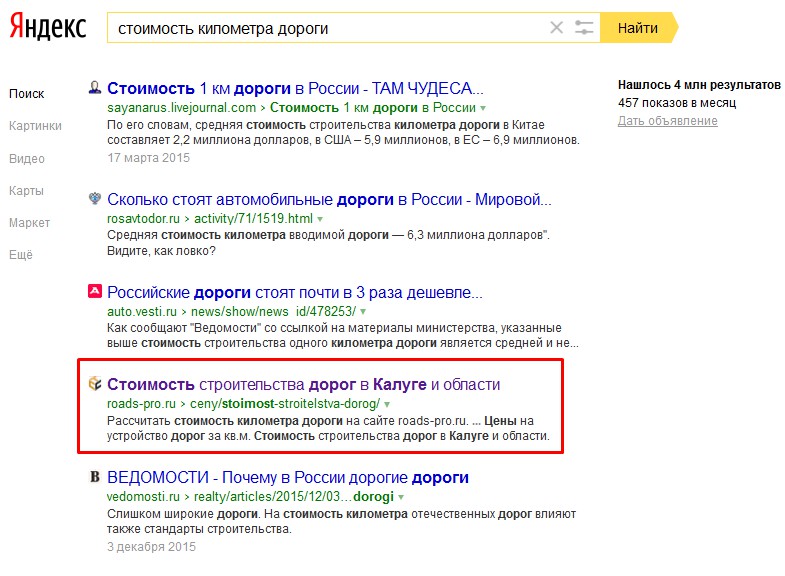
Task: Open 'Российские дороги стоят почти в 3 раза дешевле'
Action: 295,292
